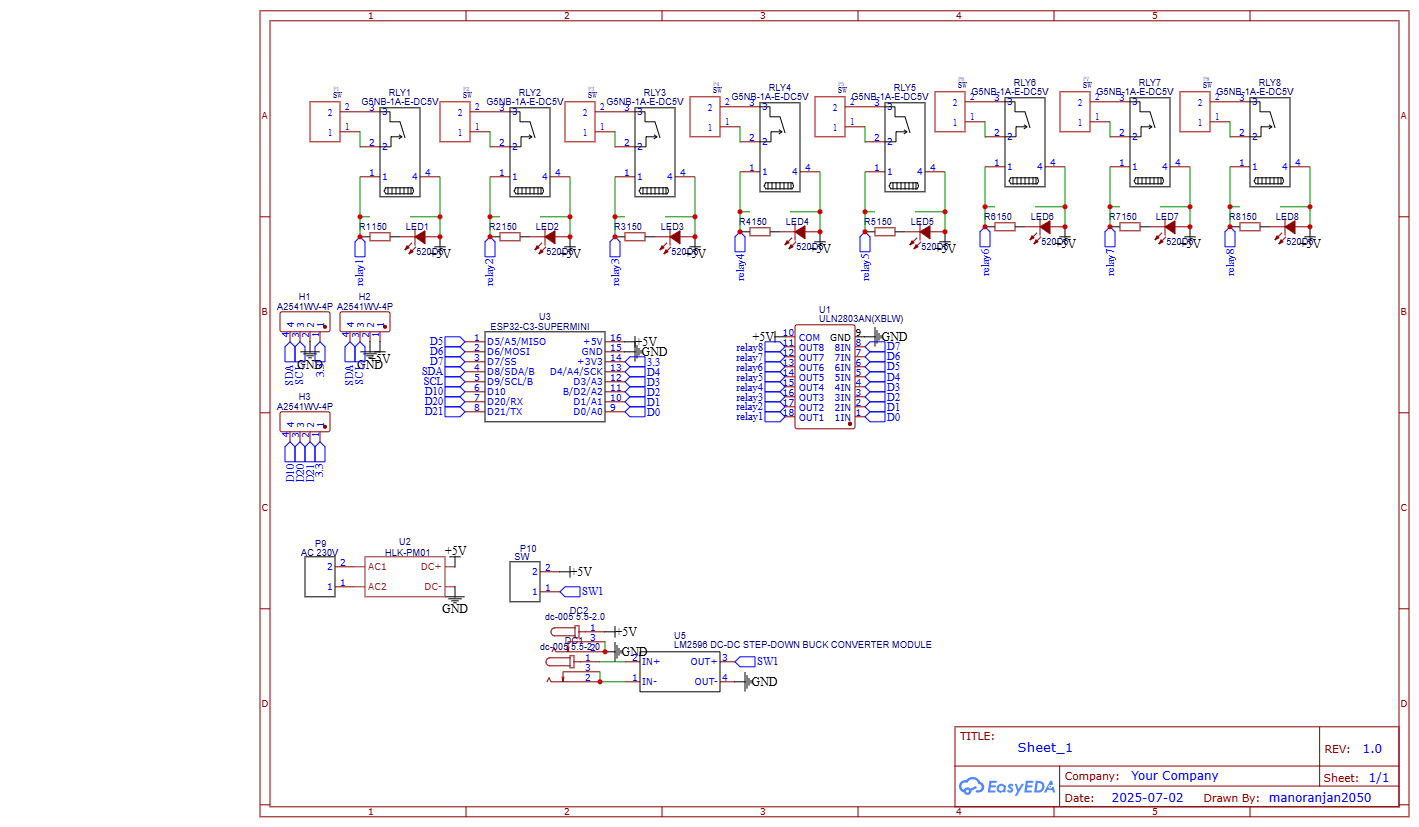Viewport: 1419px width, 827px height.
Task: Click the "OUT-" pin on LM2596 module
Action: [706, 681]
